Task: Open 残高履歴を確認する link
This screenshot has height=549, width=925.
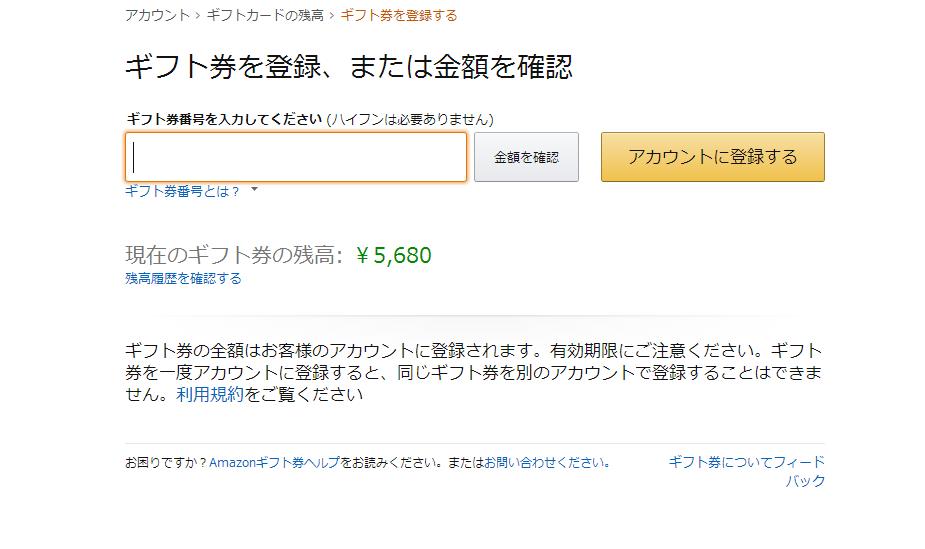Action: coord(183,279)
